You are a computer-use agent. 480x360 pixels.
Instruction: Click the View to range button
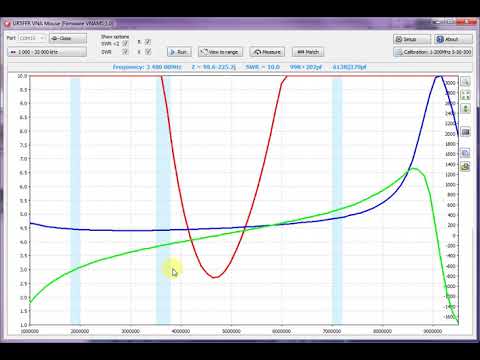click(220, 52)
